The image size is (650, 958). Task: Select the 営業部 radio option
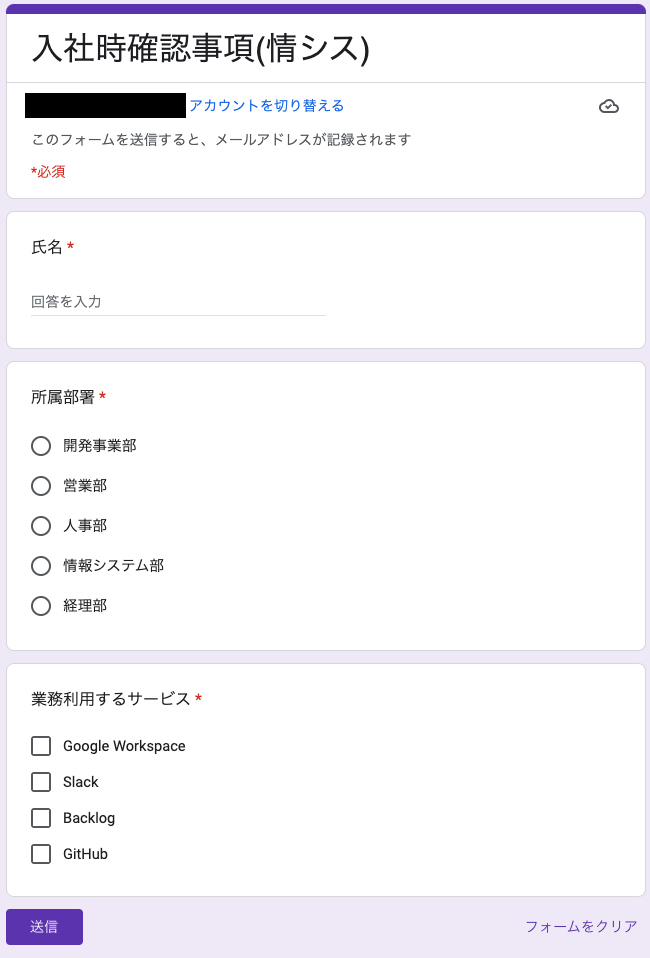pos(41,486)
